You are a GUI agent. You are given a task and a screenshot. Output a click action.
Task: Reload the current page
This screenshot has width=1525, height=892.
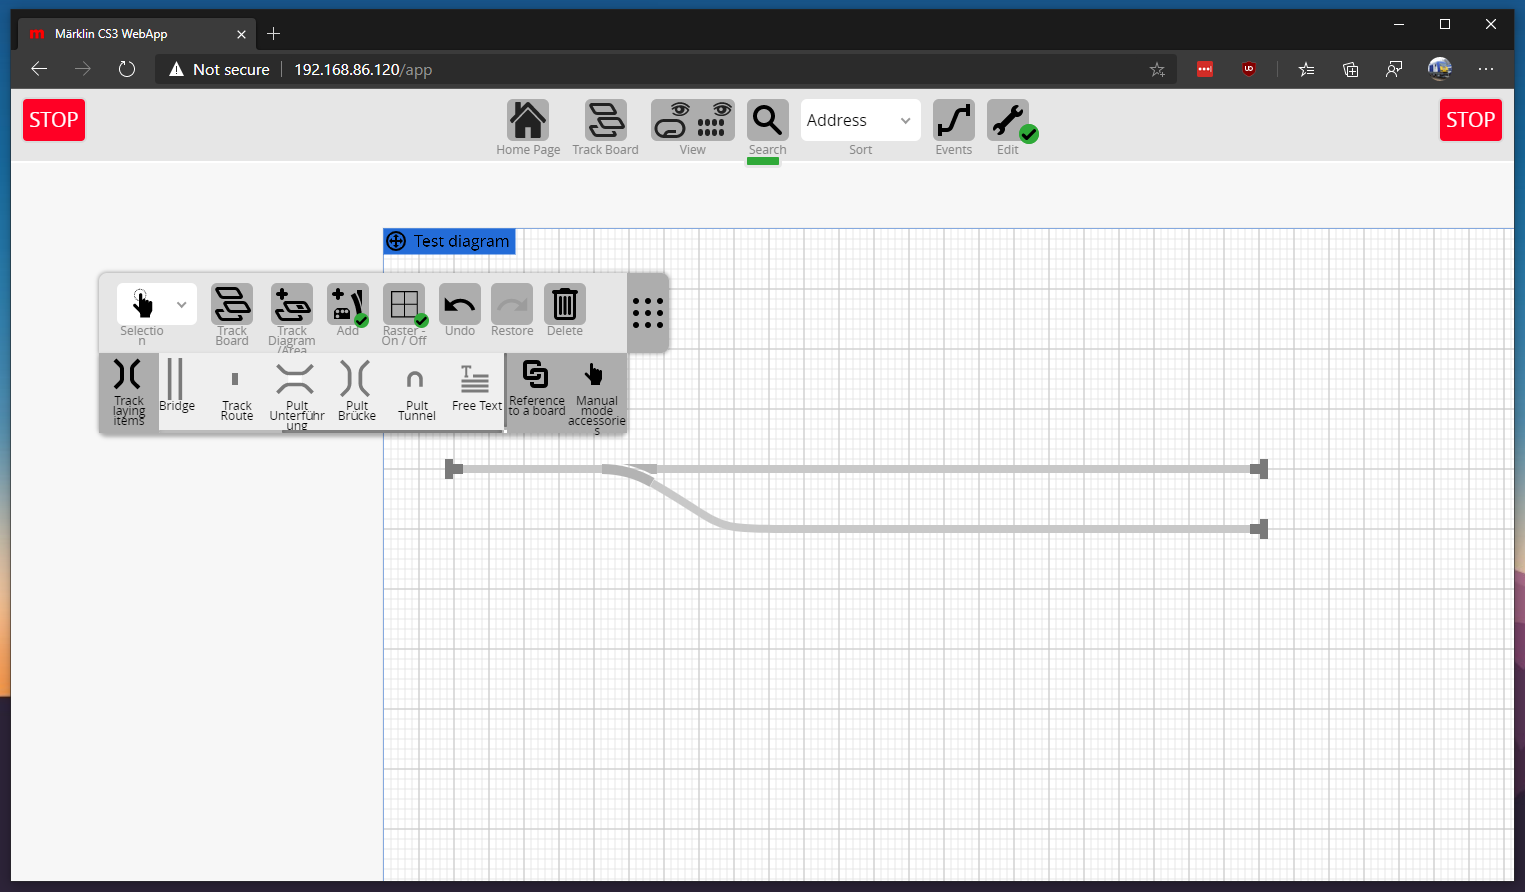pyautogui.click(x=127, y=69)
